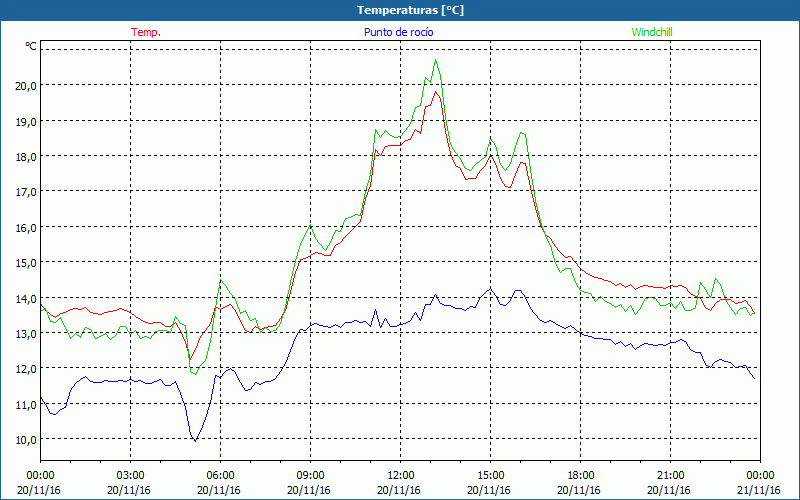Select the blue Punto de rocío legend label
The height and width of the screenshot is (500, 800).
(398, 32)
